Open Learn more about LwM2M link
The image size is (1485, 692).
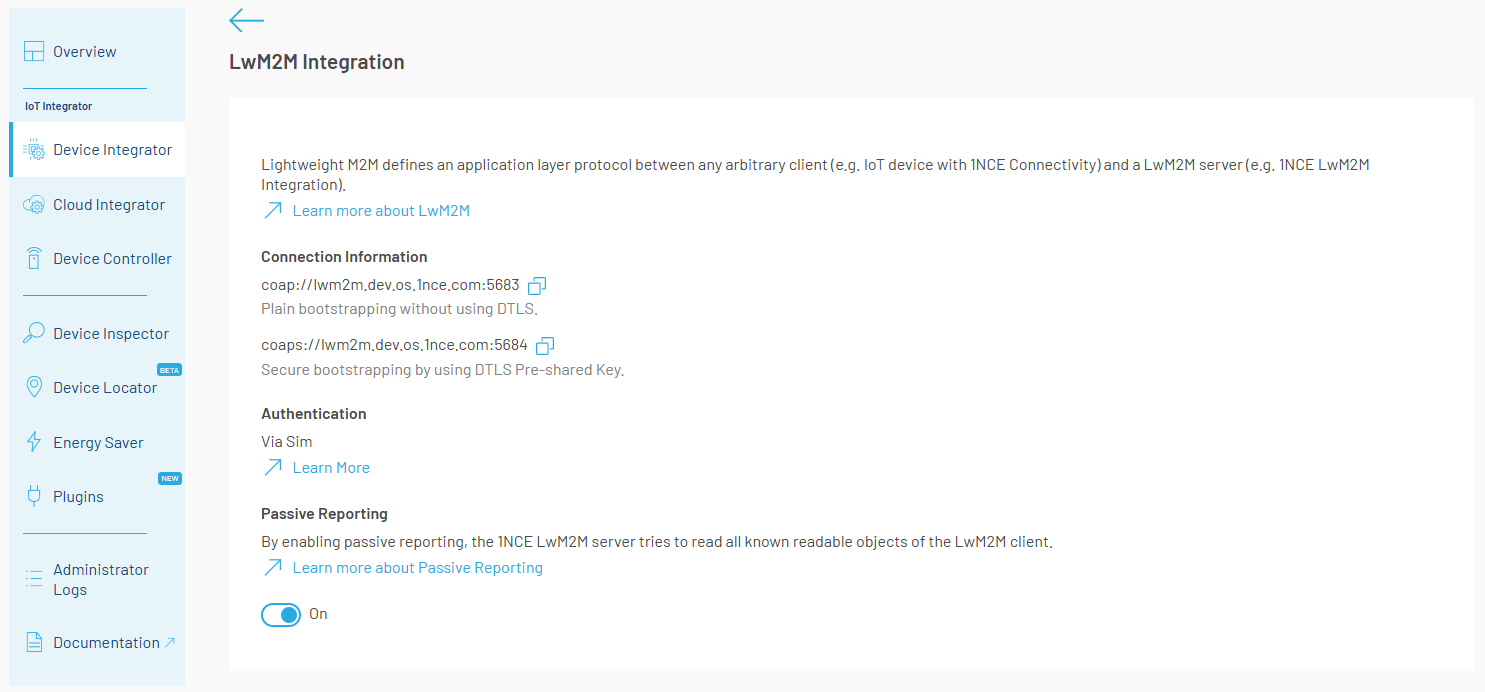click(x=380, y=210)
